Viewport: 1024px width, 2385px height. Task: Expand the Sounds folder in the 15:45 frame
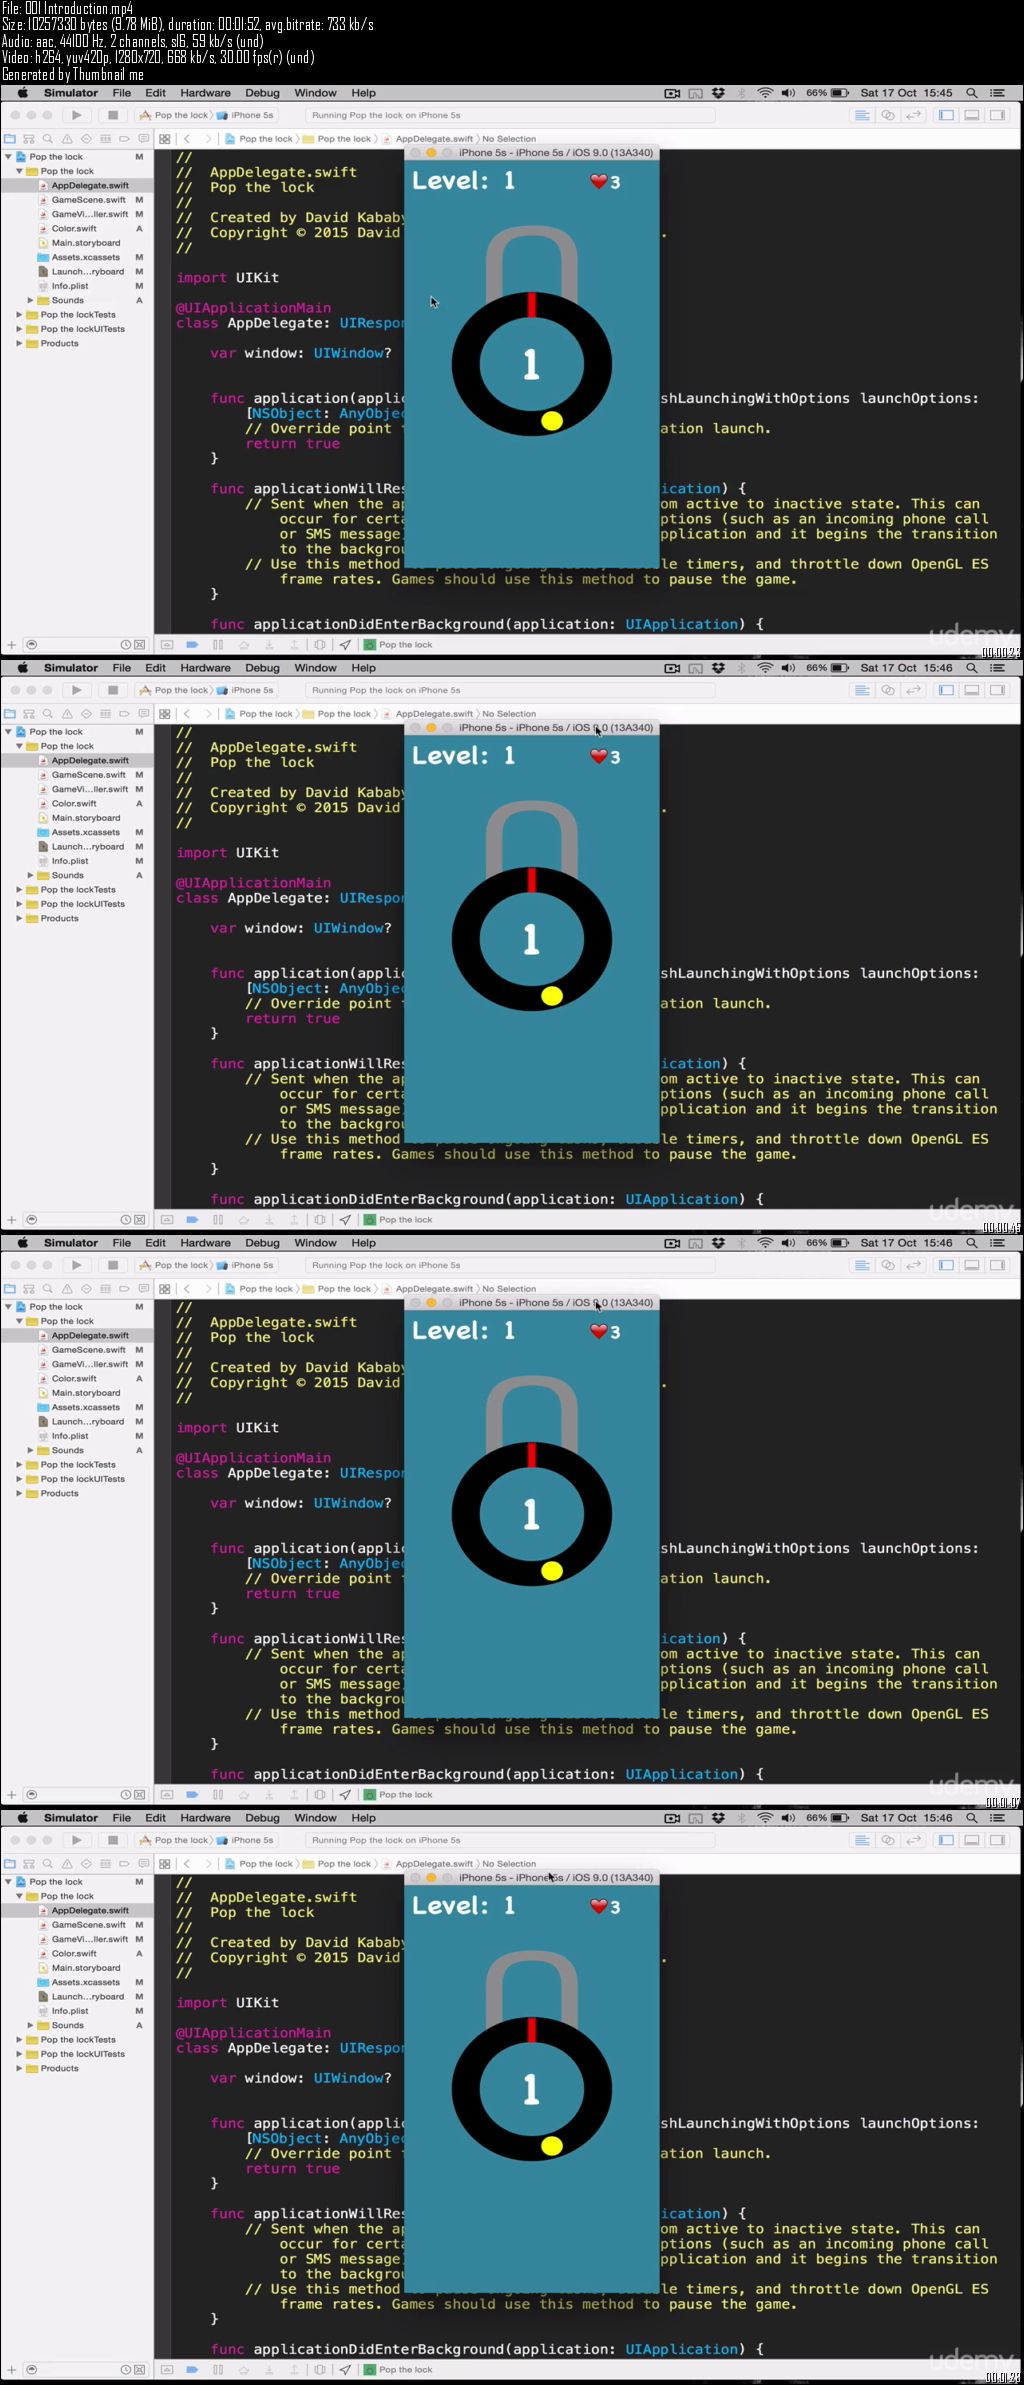pos(30,300)
